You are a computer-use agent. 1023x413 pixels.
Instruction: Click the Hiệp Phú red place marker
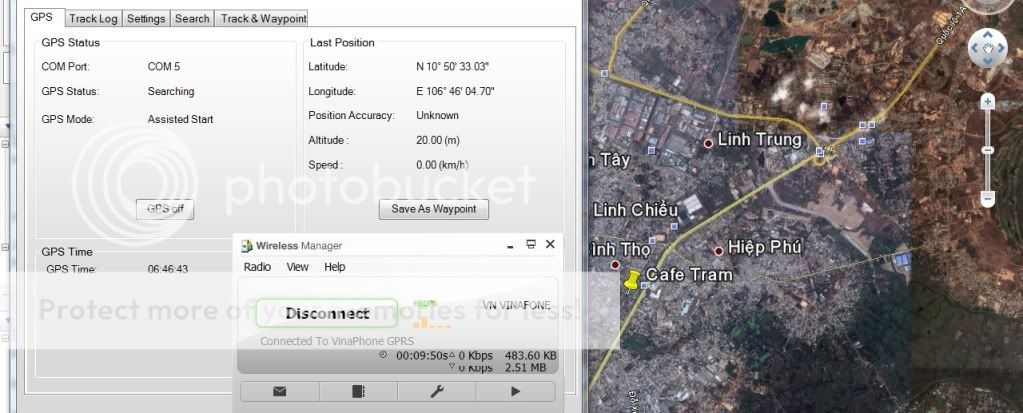coord(719,249)
